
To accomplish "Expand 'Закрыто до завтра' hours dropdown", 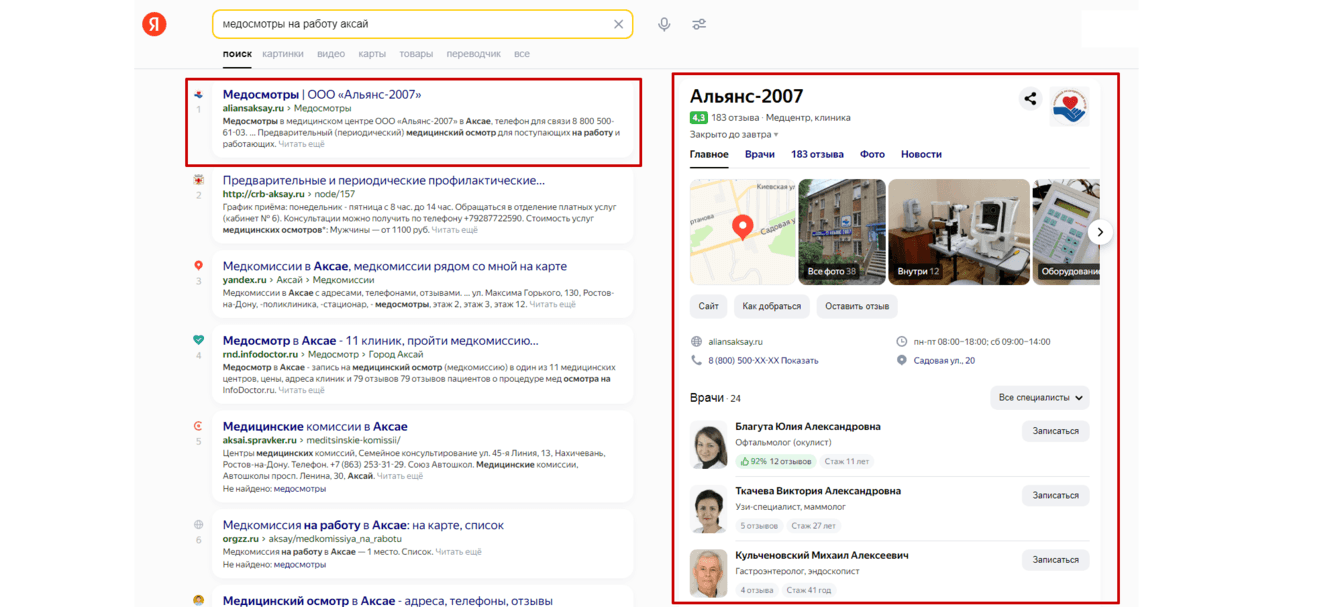I will pos(734,134).
